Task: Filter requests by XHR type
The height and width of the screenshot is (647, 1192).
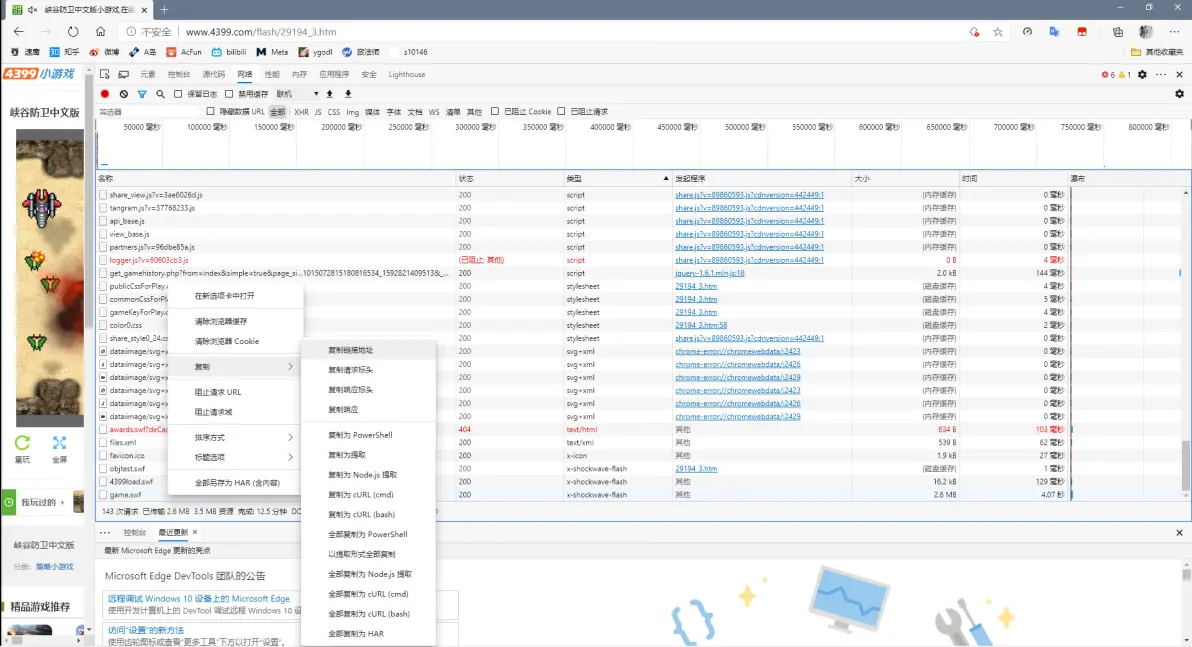Action: 301,112
